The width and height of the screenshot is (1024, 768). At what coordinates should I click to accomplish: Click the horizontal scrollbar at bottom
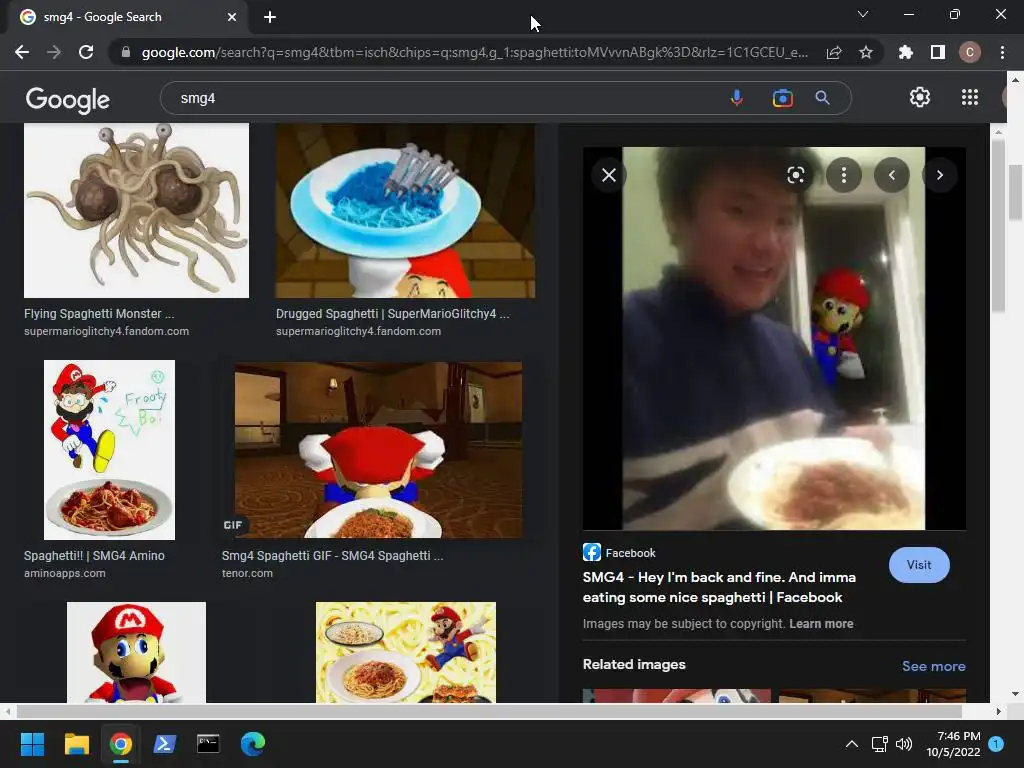[x=489, y=711]
